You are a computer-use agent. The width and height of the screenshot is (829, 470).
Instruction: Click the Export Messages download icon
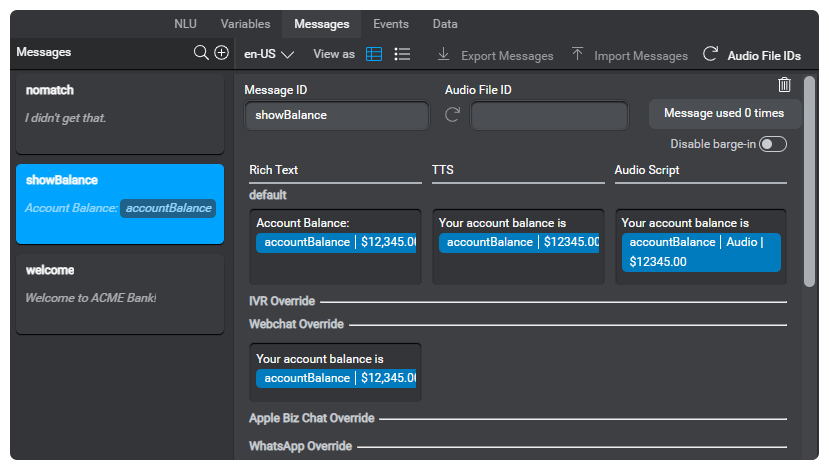[x=444, y=54]
